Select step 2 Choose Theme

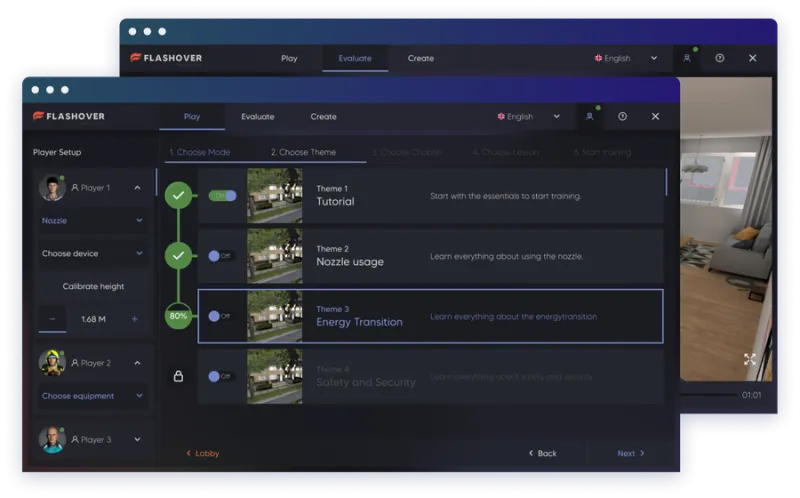tap(303, 152)
